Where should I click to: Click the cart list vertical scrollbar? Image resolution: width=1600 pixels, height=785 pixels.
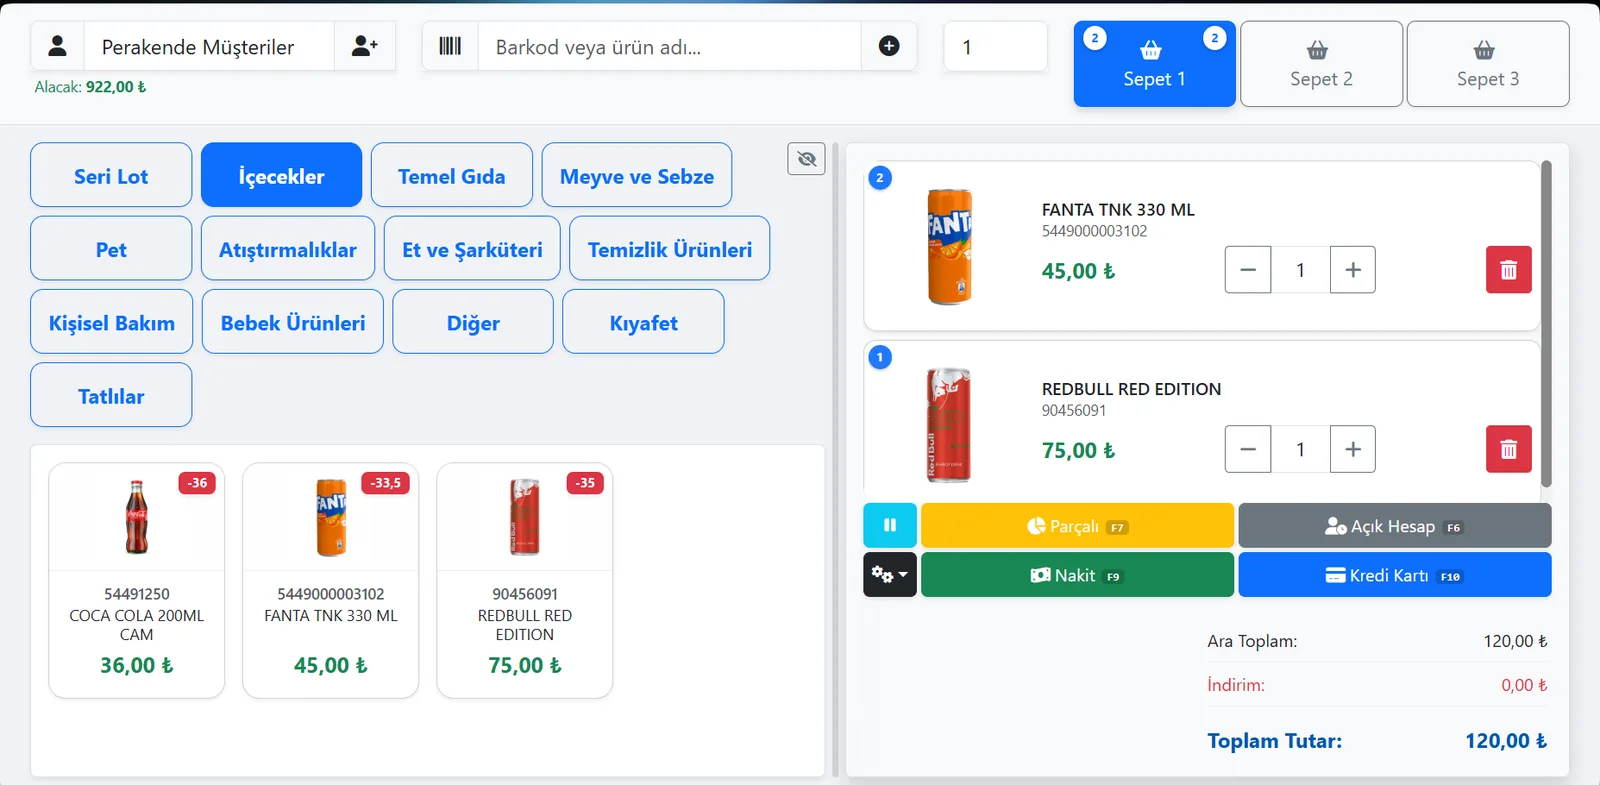coord(1546,322)
